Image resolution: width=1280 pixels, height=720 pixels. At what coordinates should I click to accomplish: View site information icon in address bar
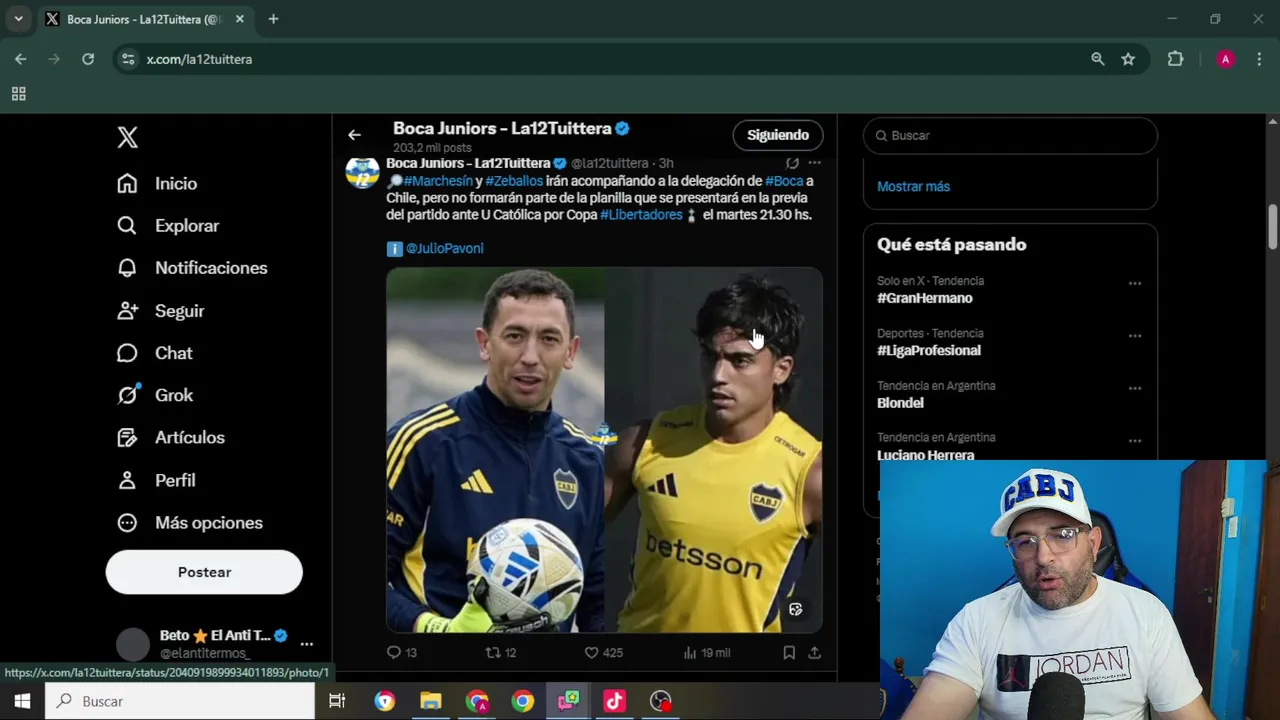tap(128, 59)
